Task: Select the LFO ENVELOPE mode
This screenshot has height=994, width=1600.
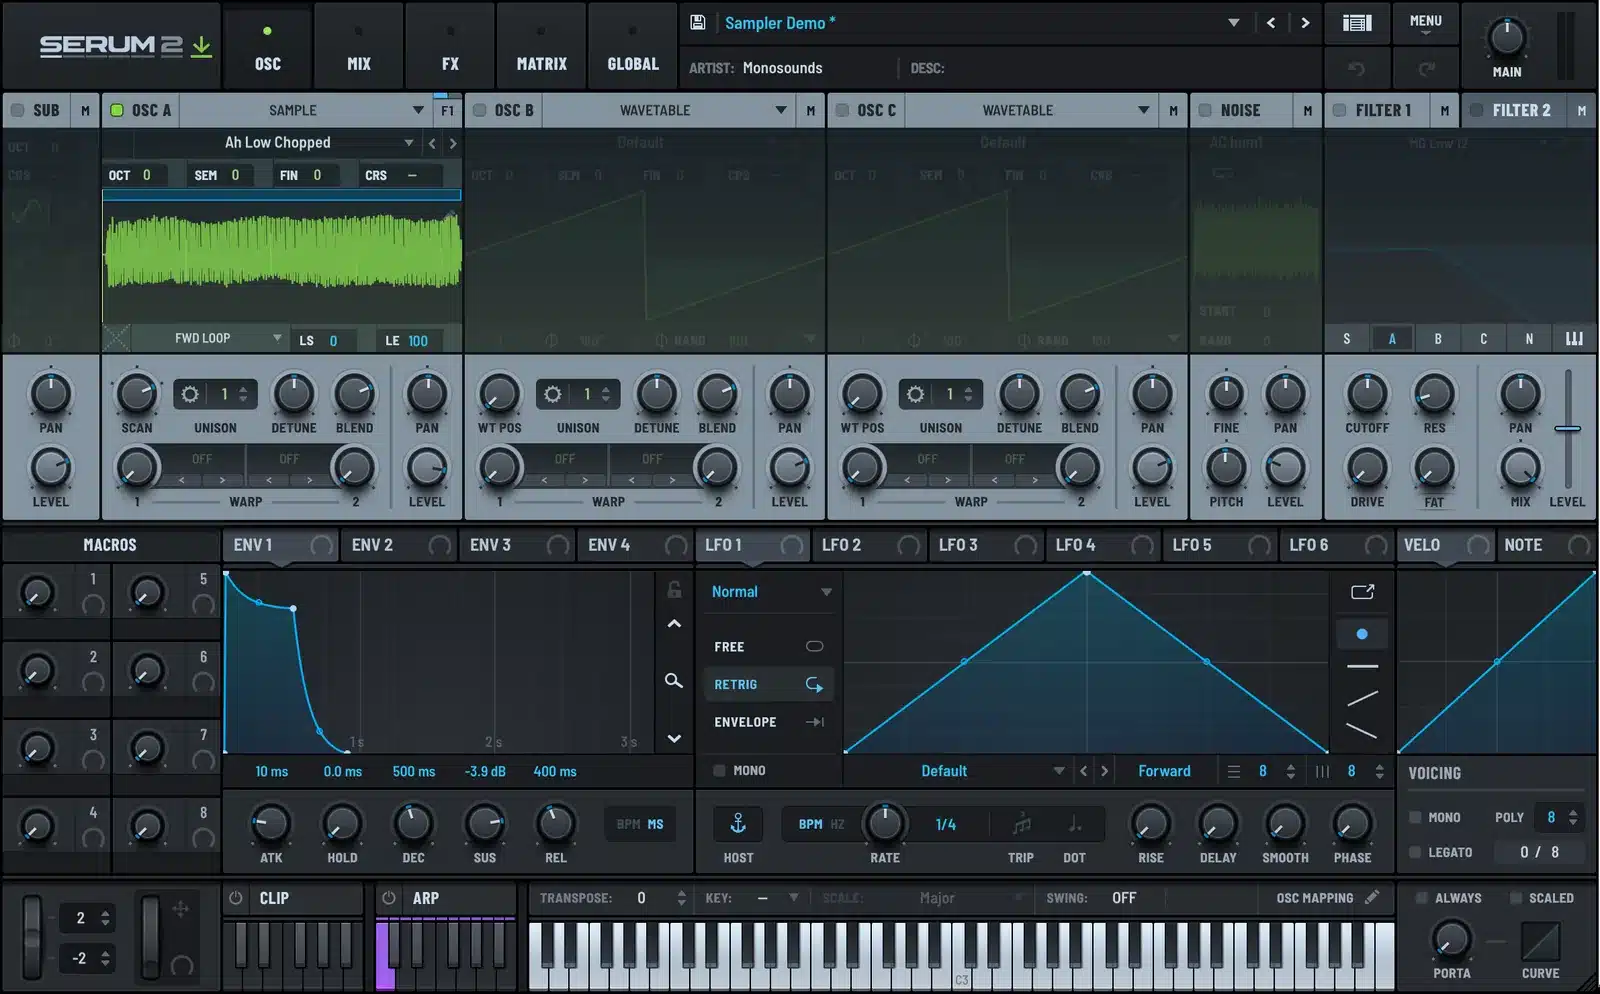Action: point(768,722)
